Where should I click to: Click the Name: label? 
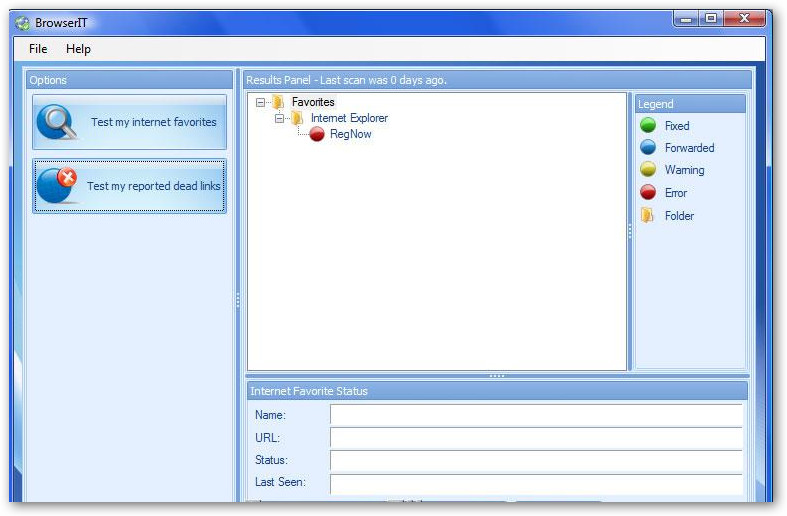point(270,415)
